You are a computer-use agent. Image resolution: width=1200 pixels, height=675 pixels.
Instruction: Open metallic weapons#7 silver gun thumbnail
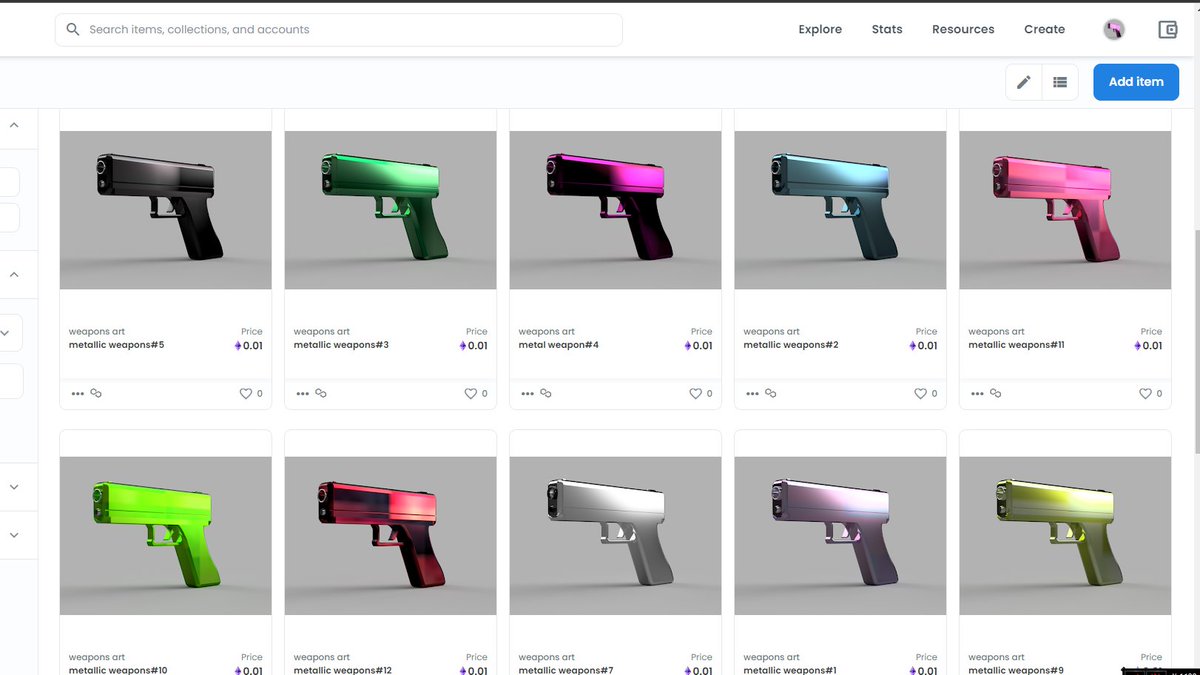click(616, 536)
